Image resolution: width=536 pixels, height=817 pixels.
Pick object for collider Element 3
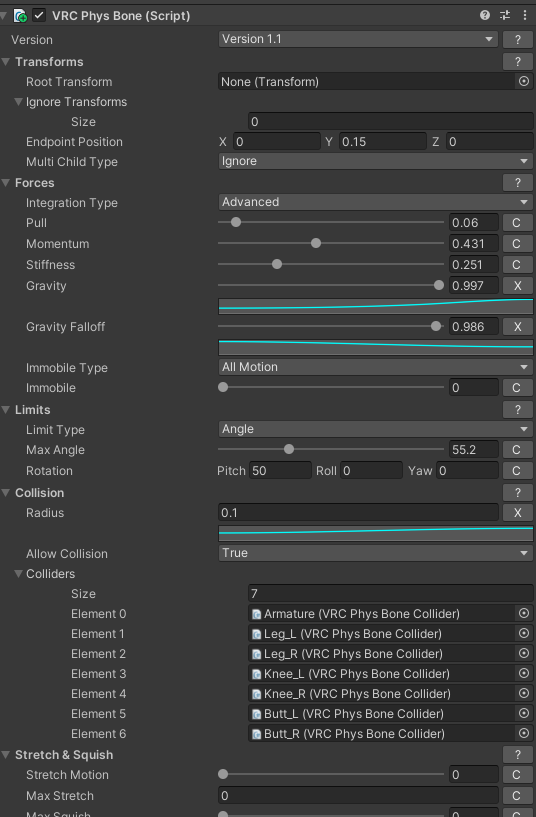(524, 673)
